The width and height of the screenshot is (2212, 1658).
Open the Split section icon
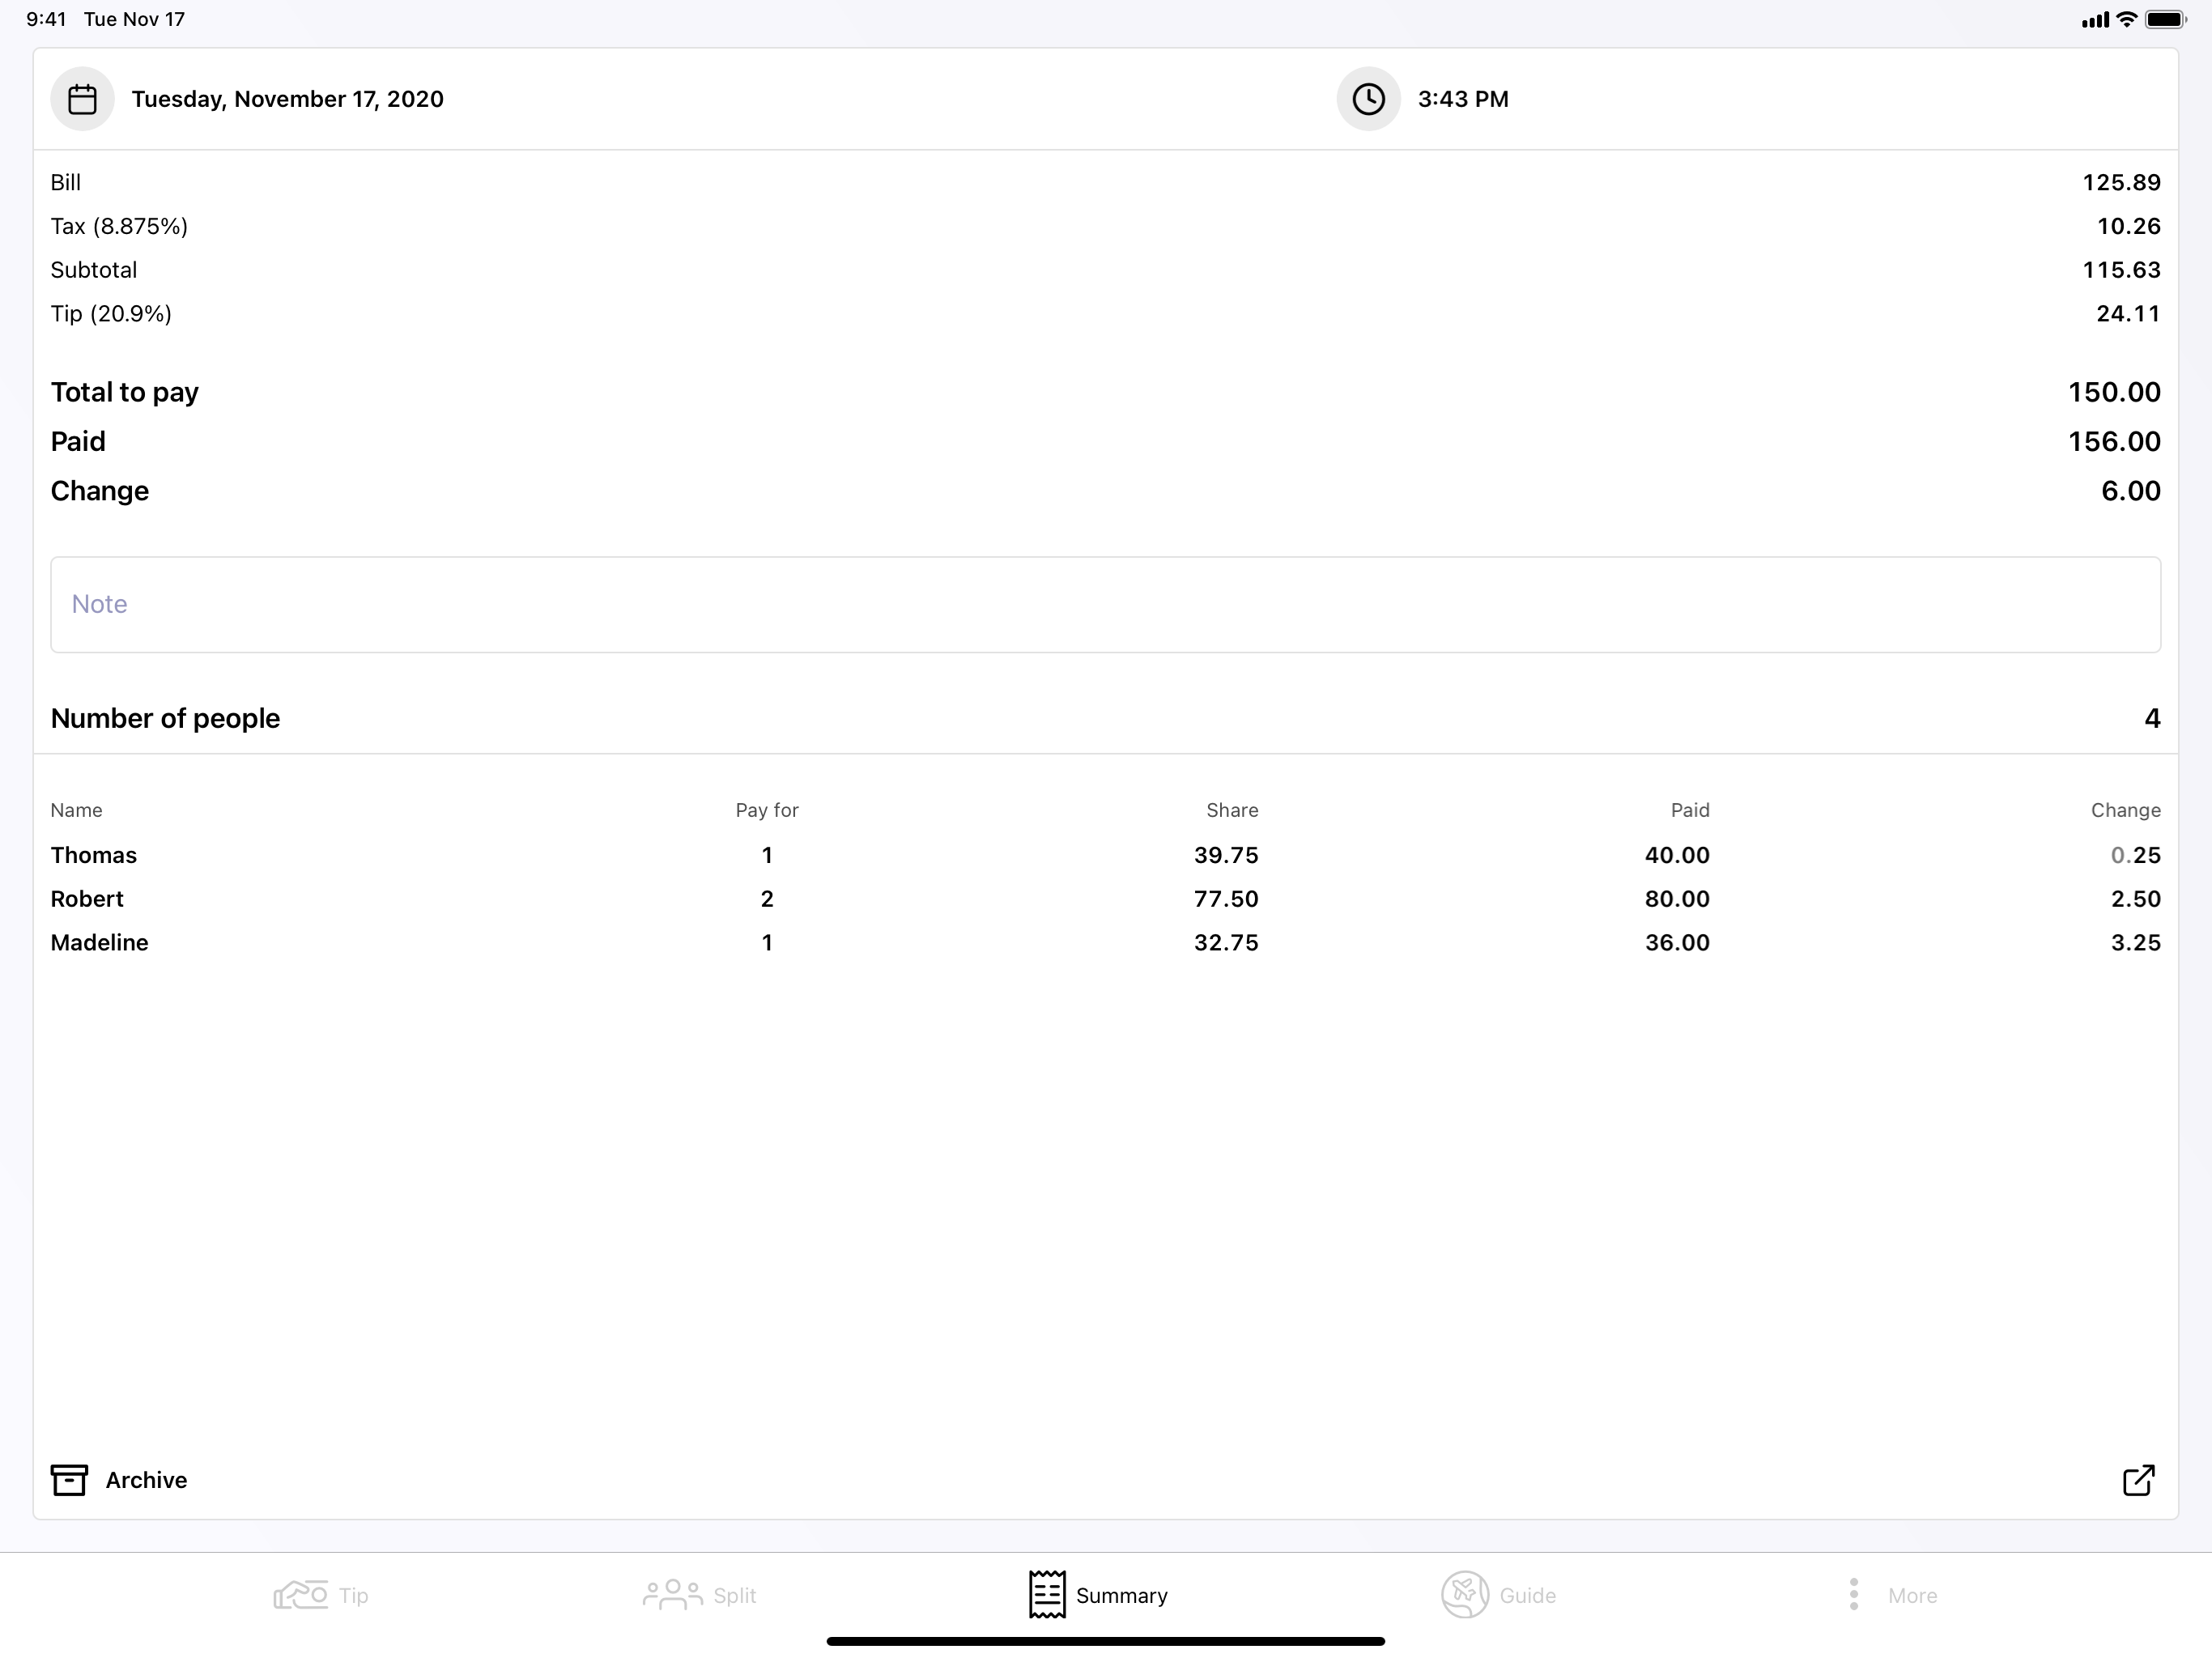point(672,1595)
